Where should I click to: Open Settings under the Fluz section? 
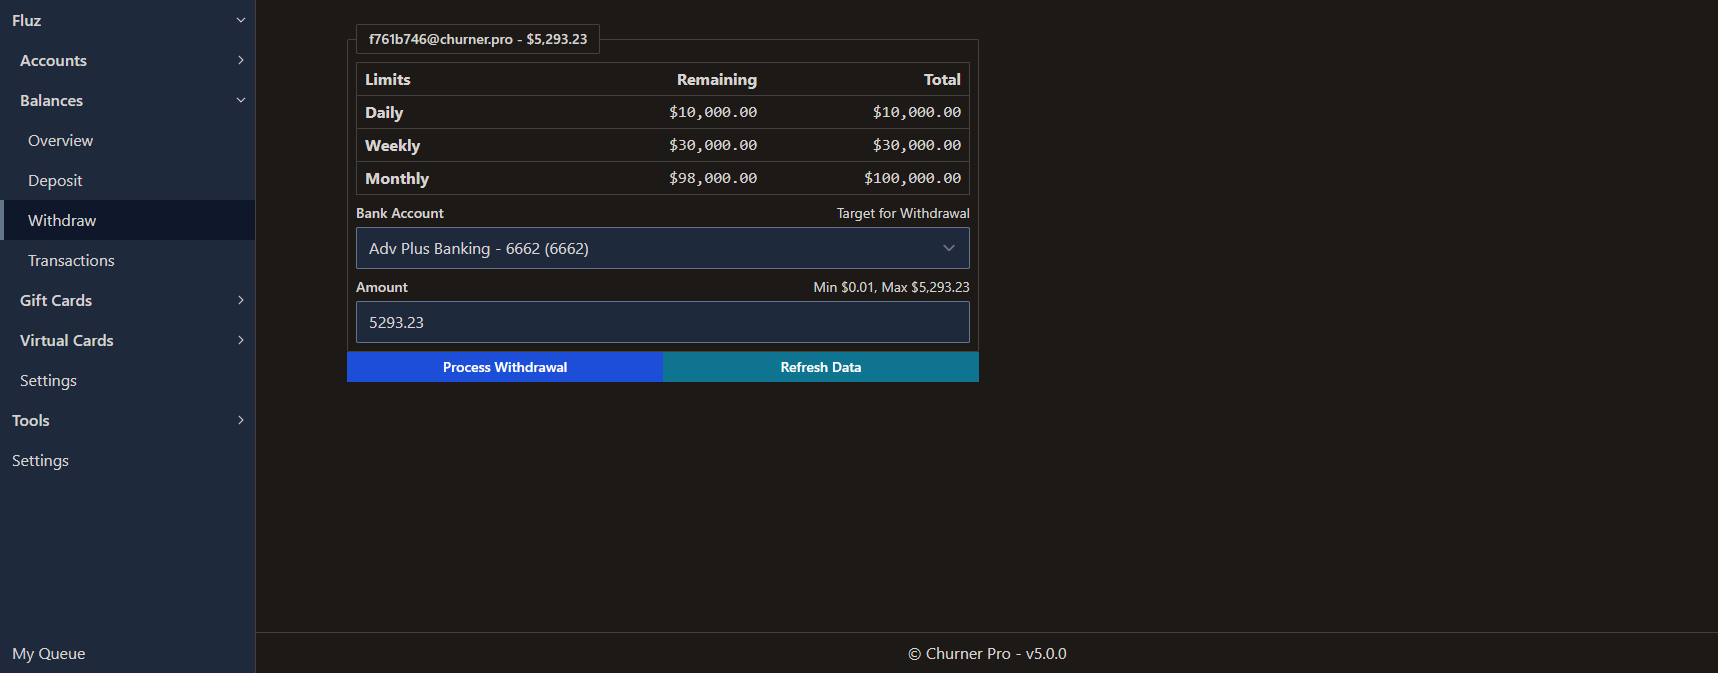48,381
